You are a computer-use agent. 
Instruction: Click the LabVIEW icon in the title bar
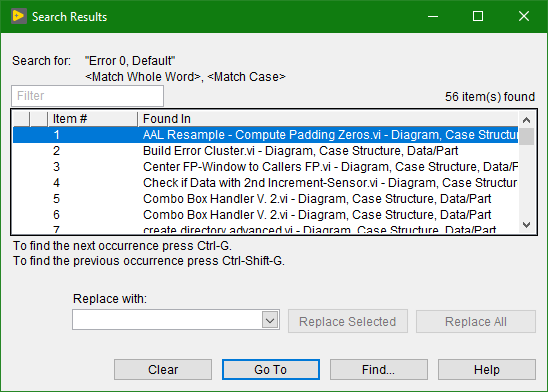[19, 16]
